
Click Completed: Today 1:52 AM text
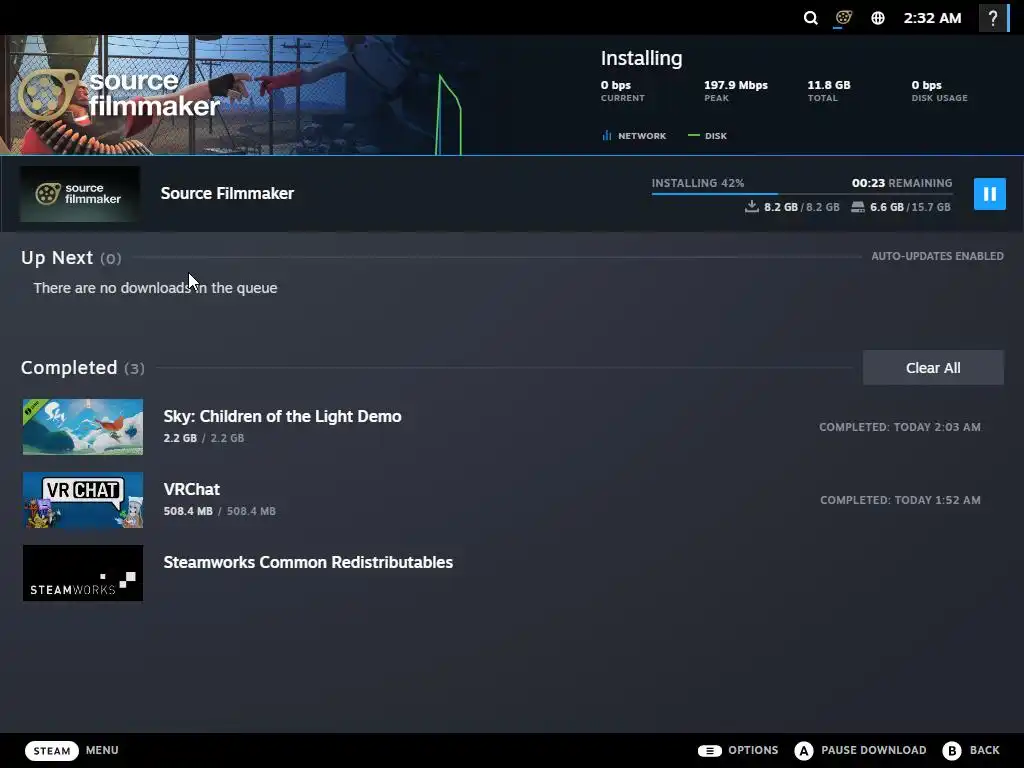900,500
